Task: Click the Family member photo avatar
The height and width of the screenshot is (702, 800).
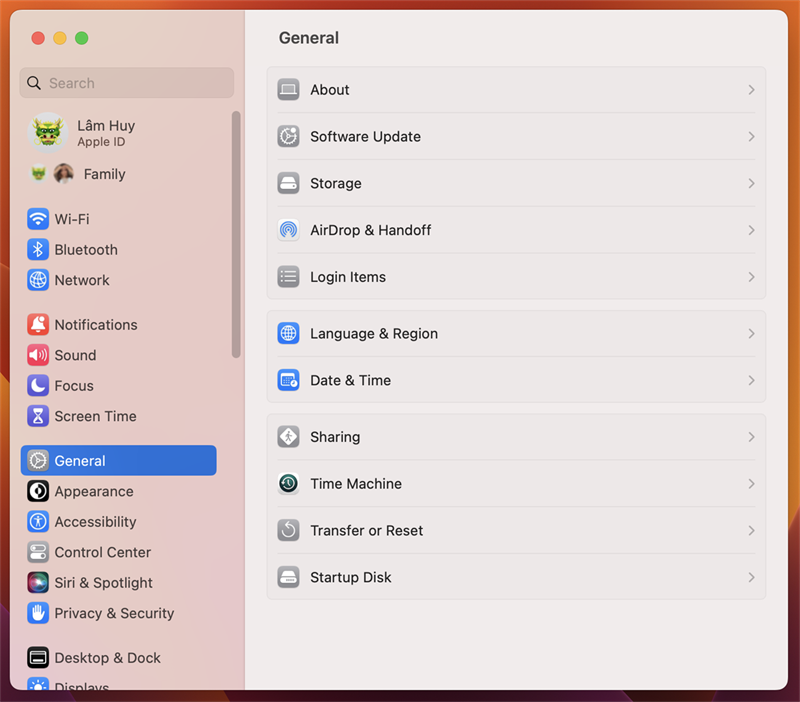Action: click(x=64, y=174)
